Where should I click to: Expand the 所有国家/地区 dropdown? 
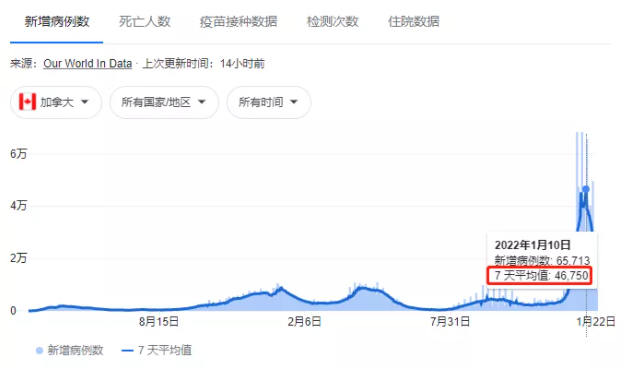(x=164, y=102)
